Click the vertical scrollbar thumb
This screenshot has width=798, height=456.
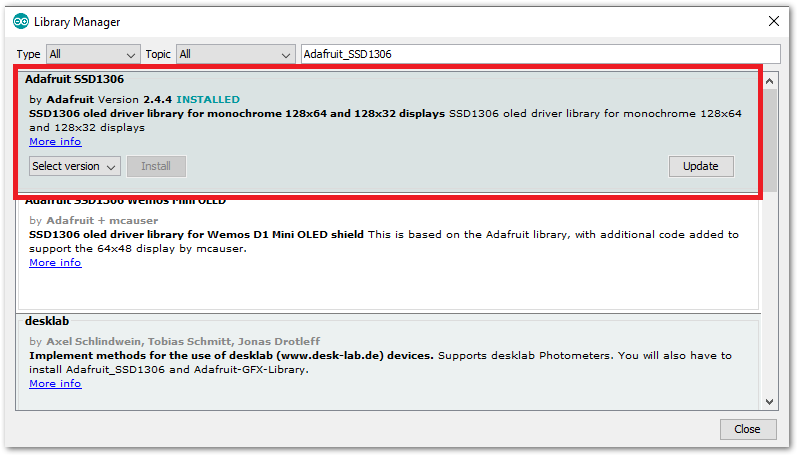click(x=770, y=140)
